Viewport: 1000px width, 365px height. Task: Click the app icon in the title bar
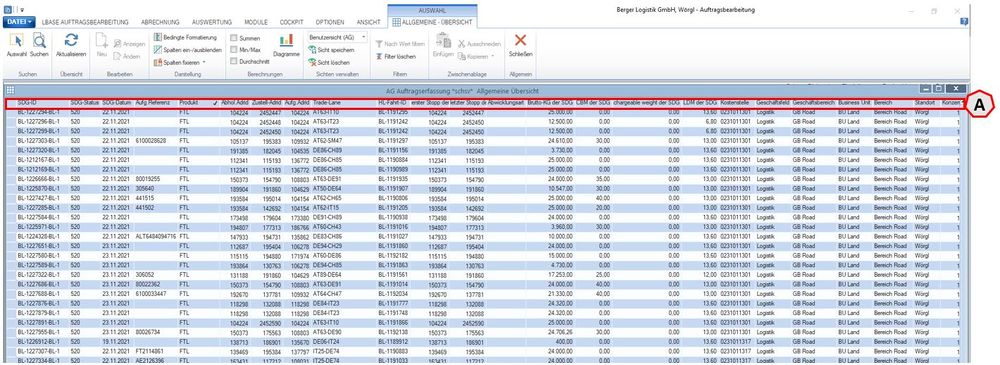click(x=7, y=10)
